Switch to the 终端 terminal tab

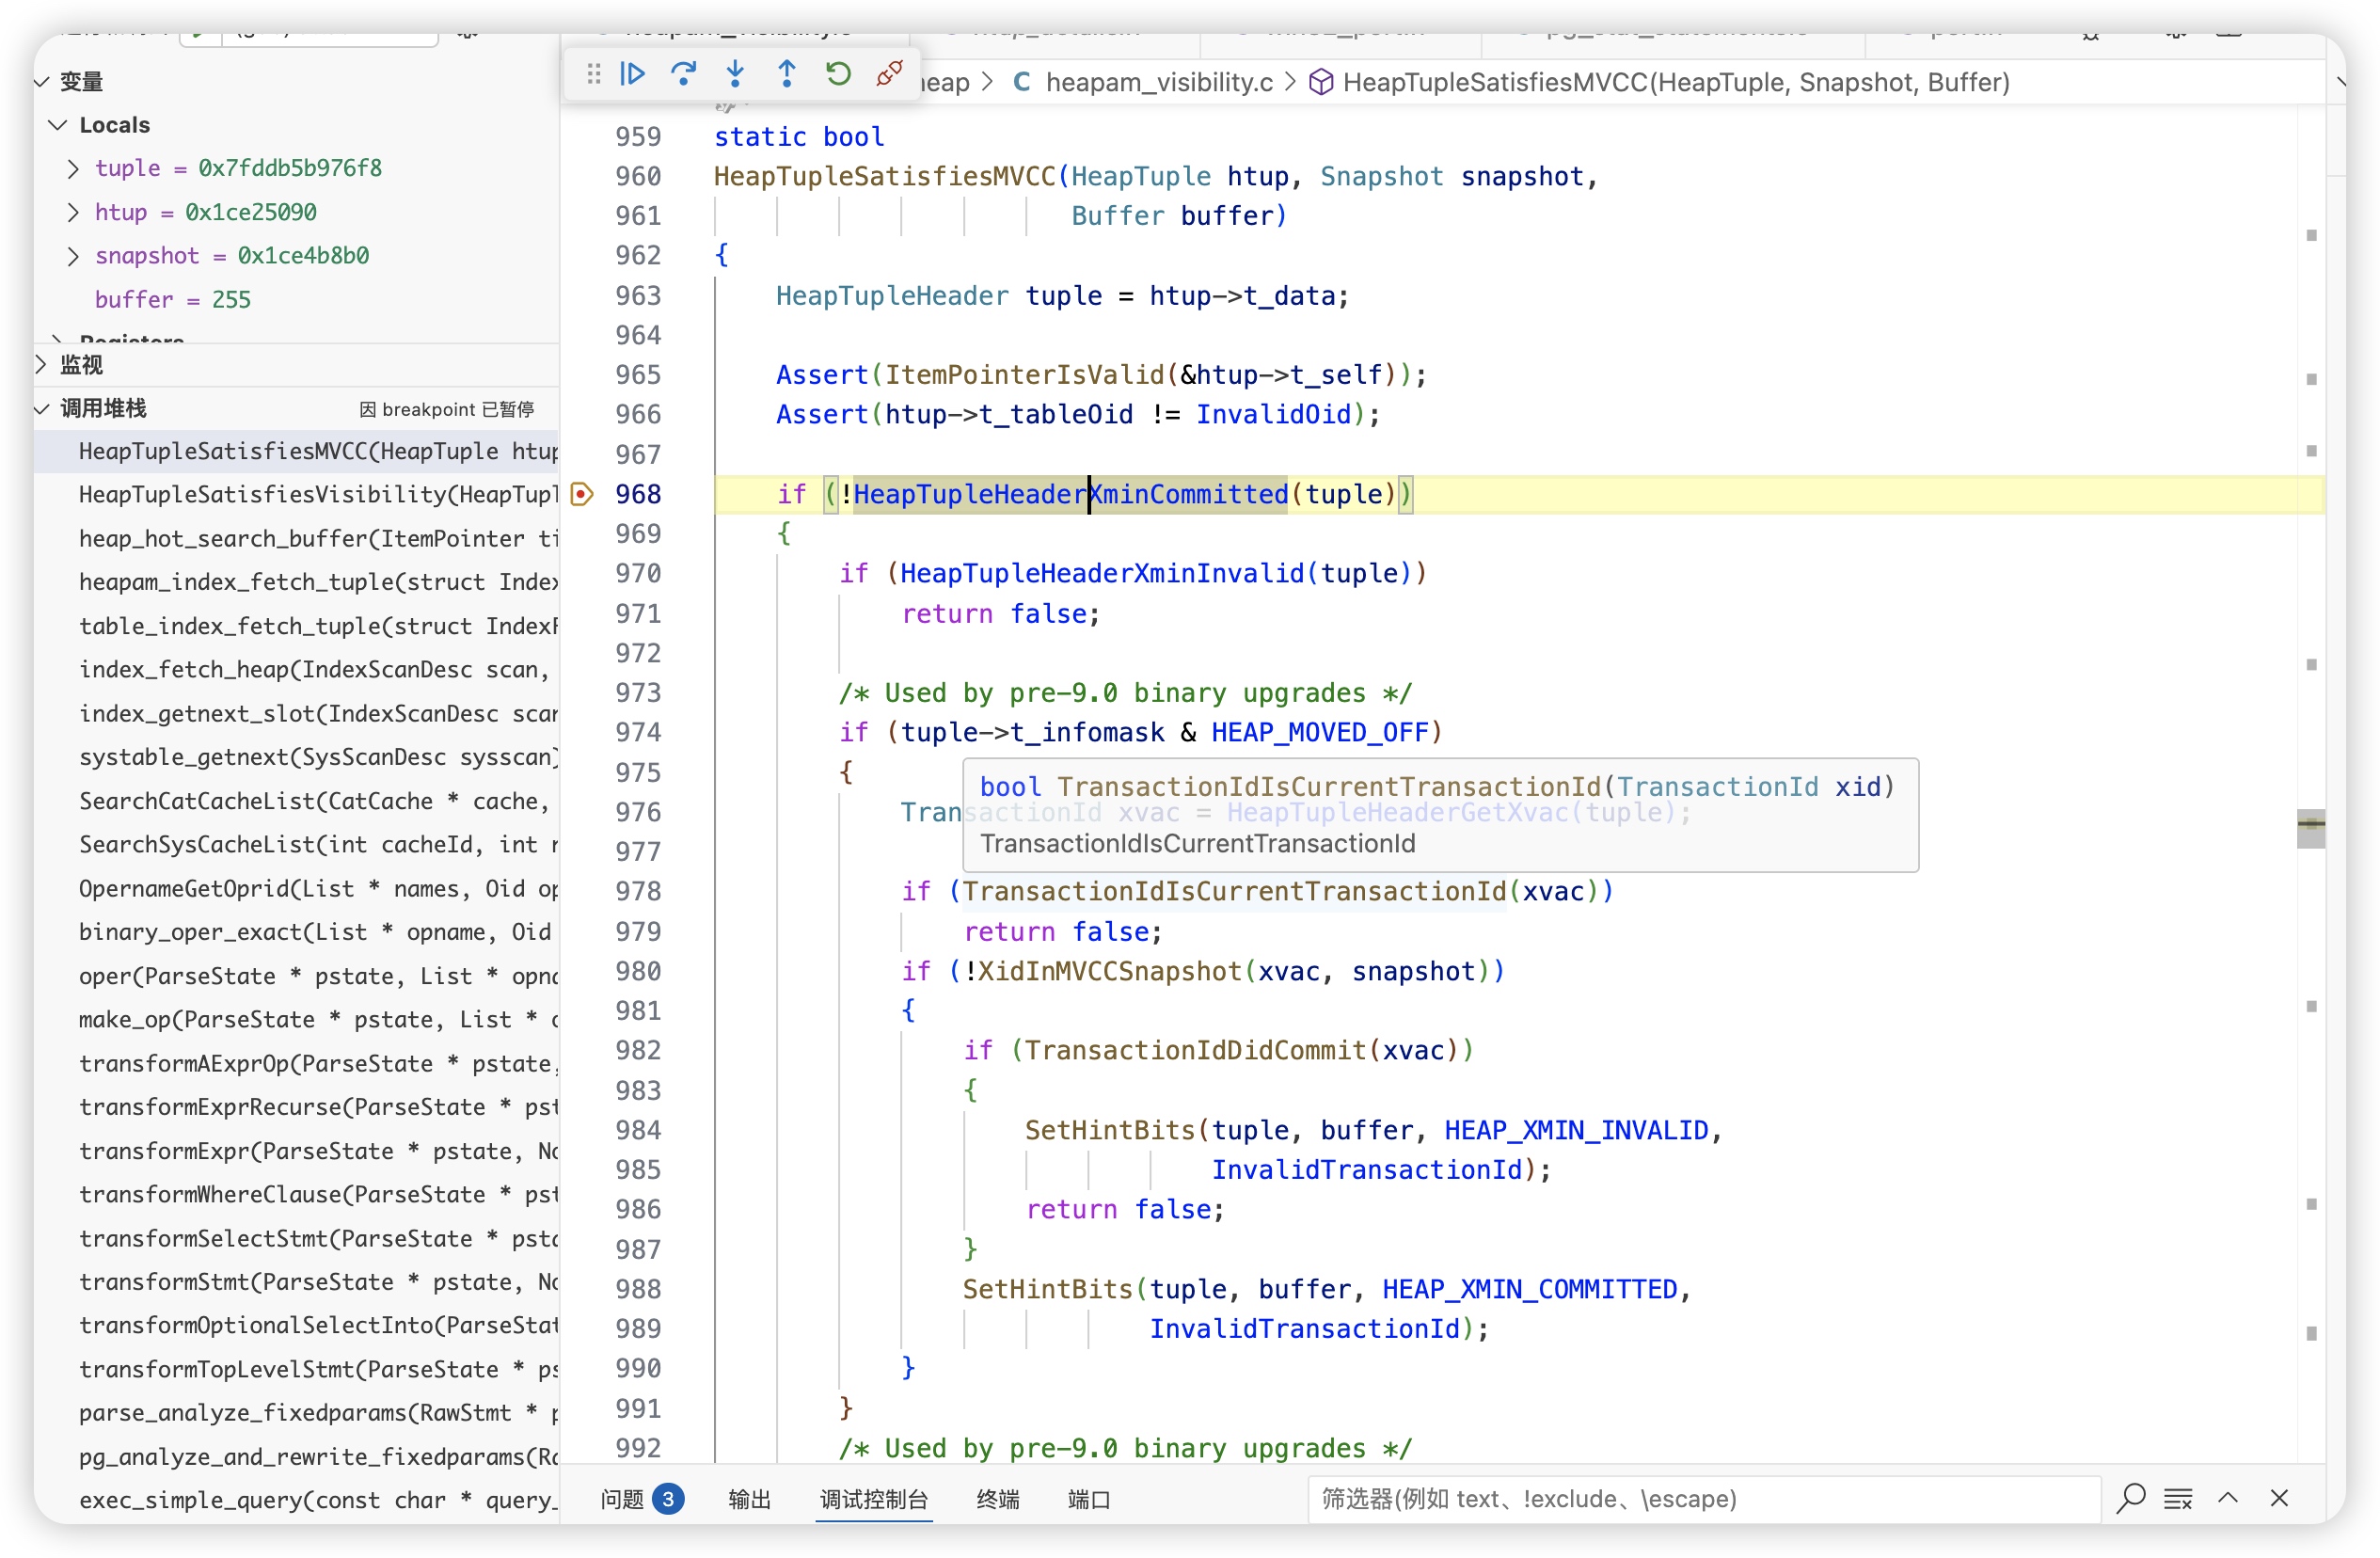tap(997, 1499)
